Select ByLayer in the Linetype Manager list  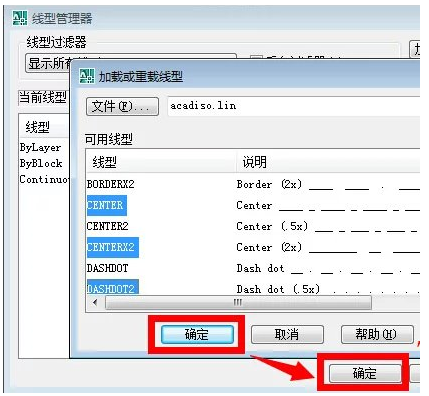point(41,147)
